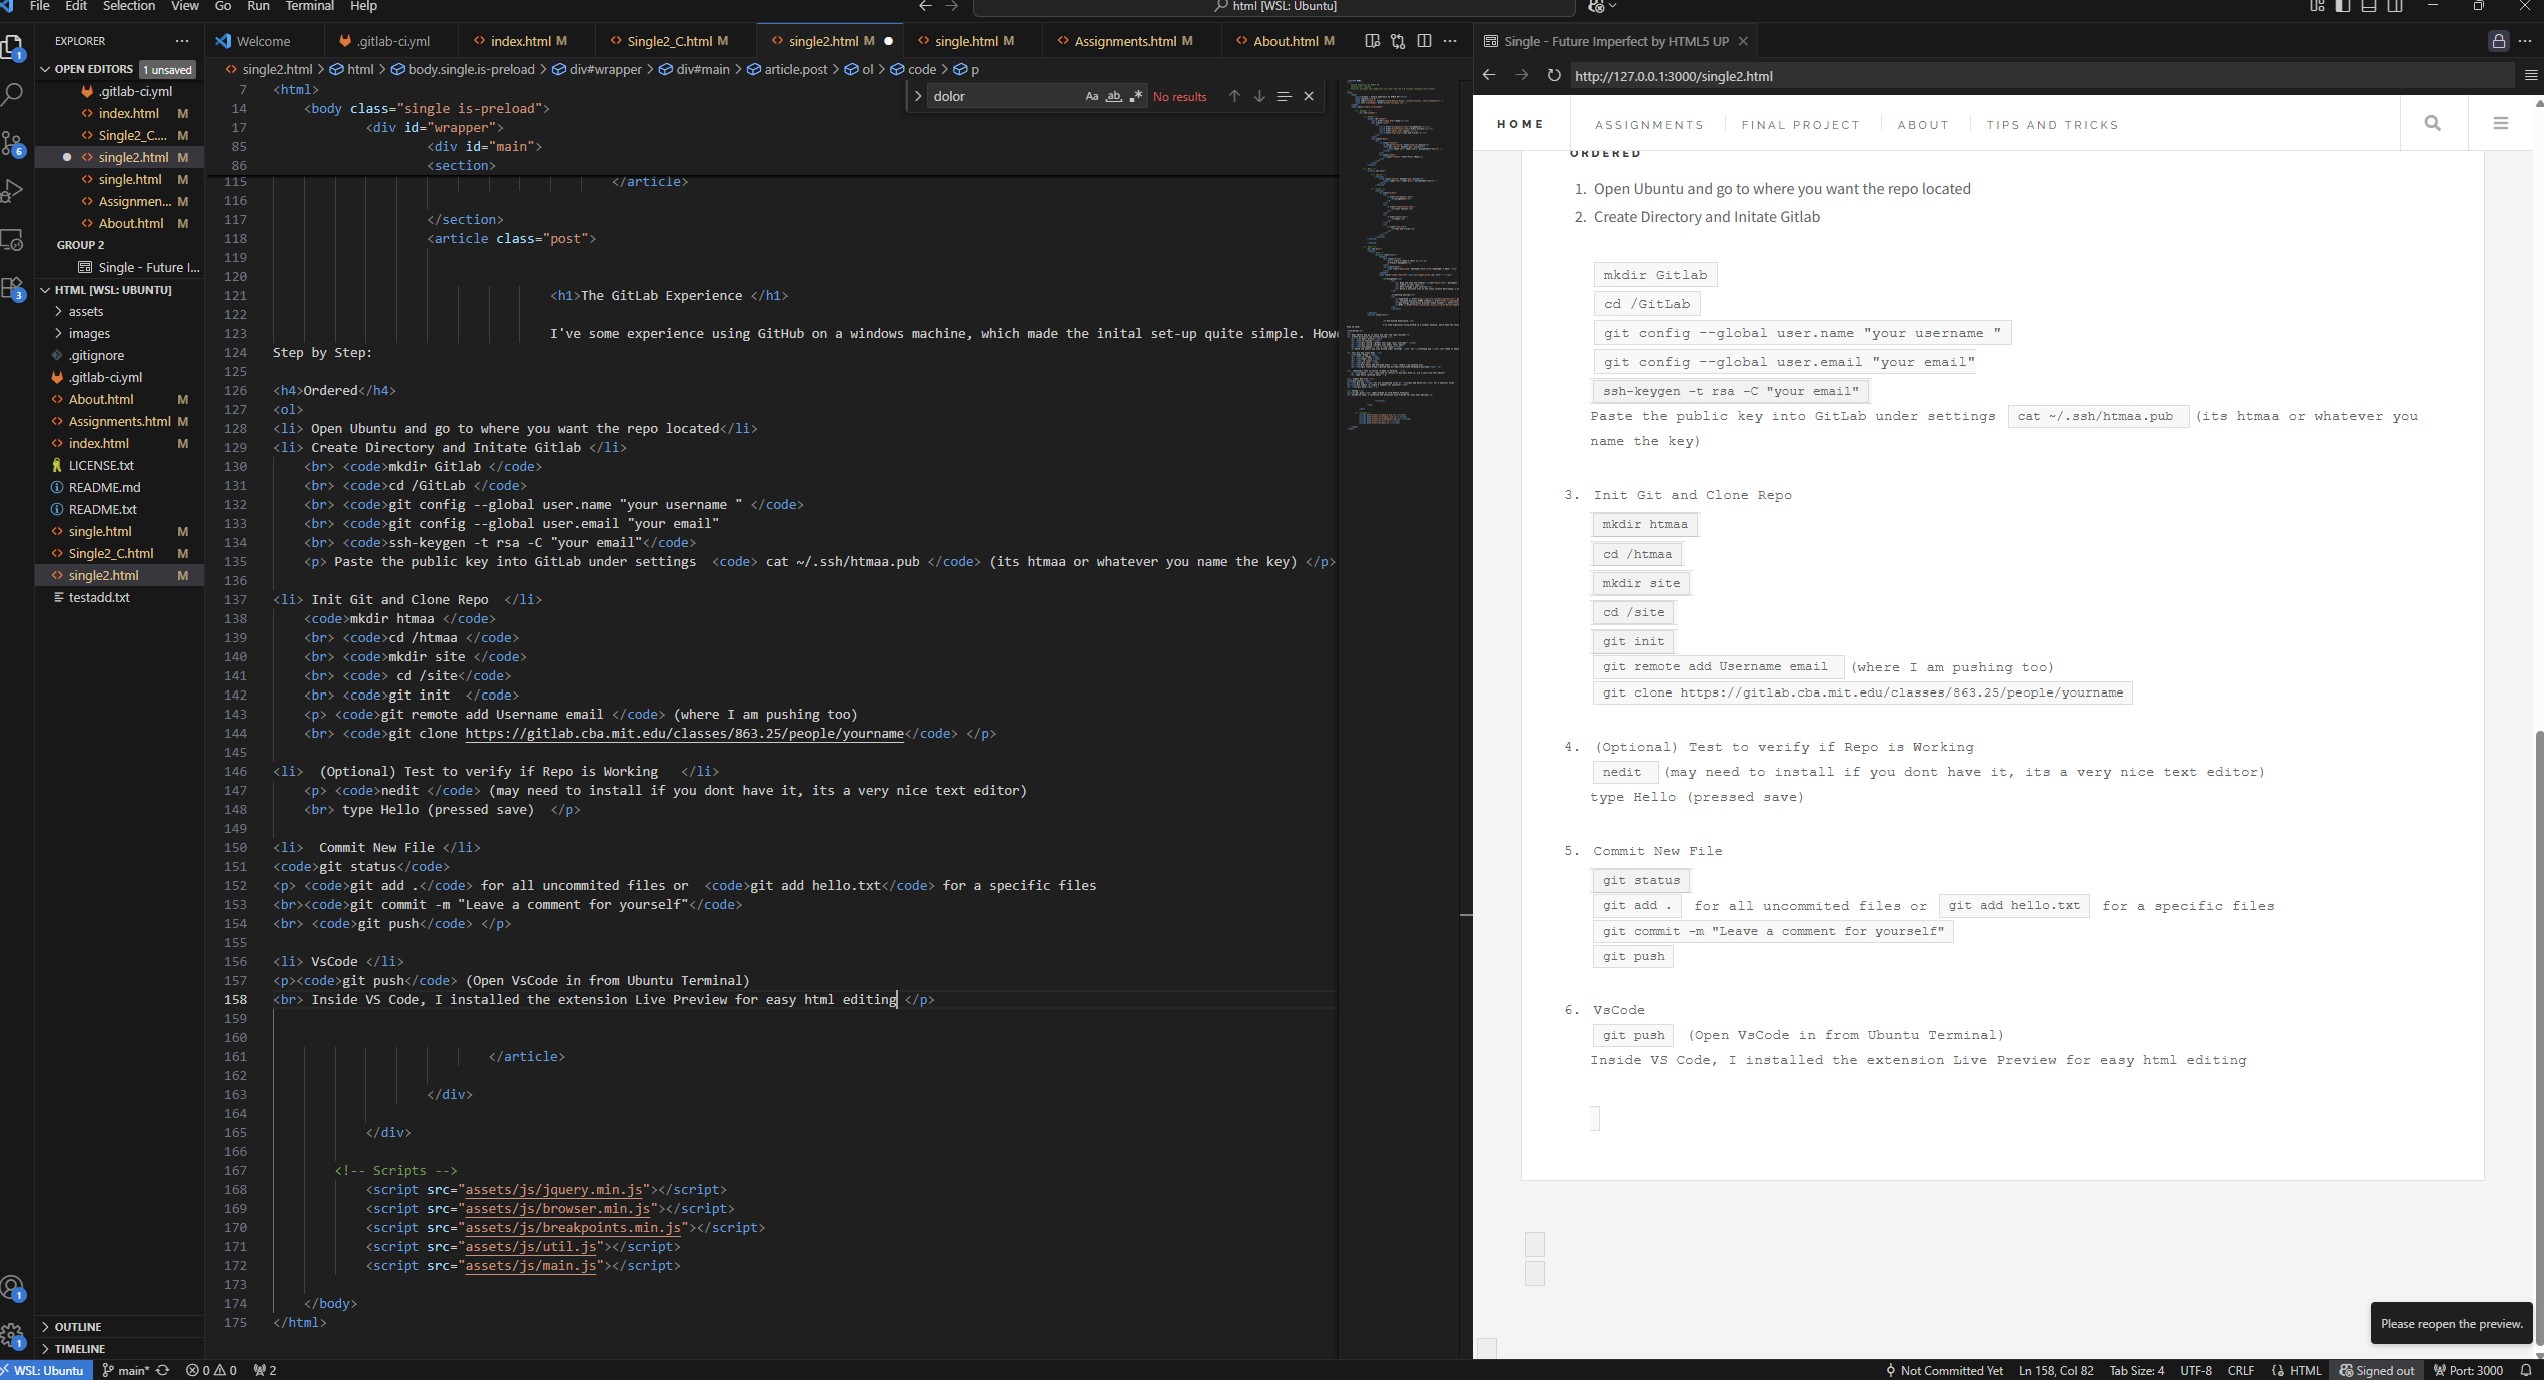This screenshot has width=2544, height=1380.
Task: Toggle Use Regular Expression in find
Action: (x=1135, y=97)
